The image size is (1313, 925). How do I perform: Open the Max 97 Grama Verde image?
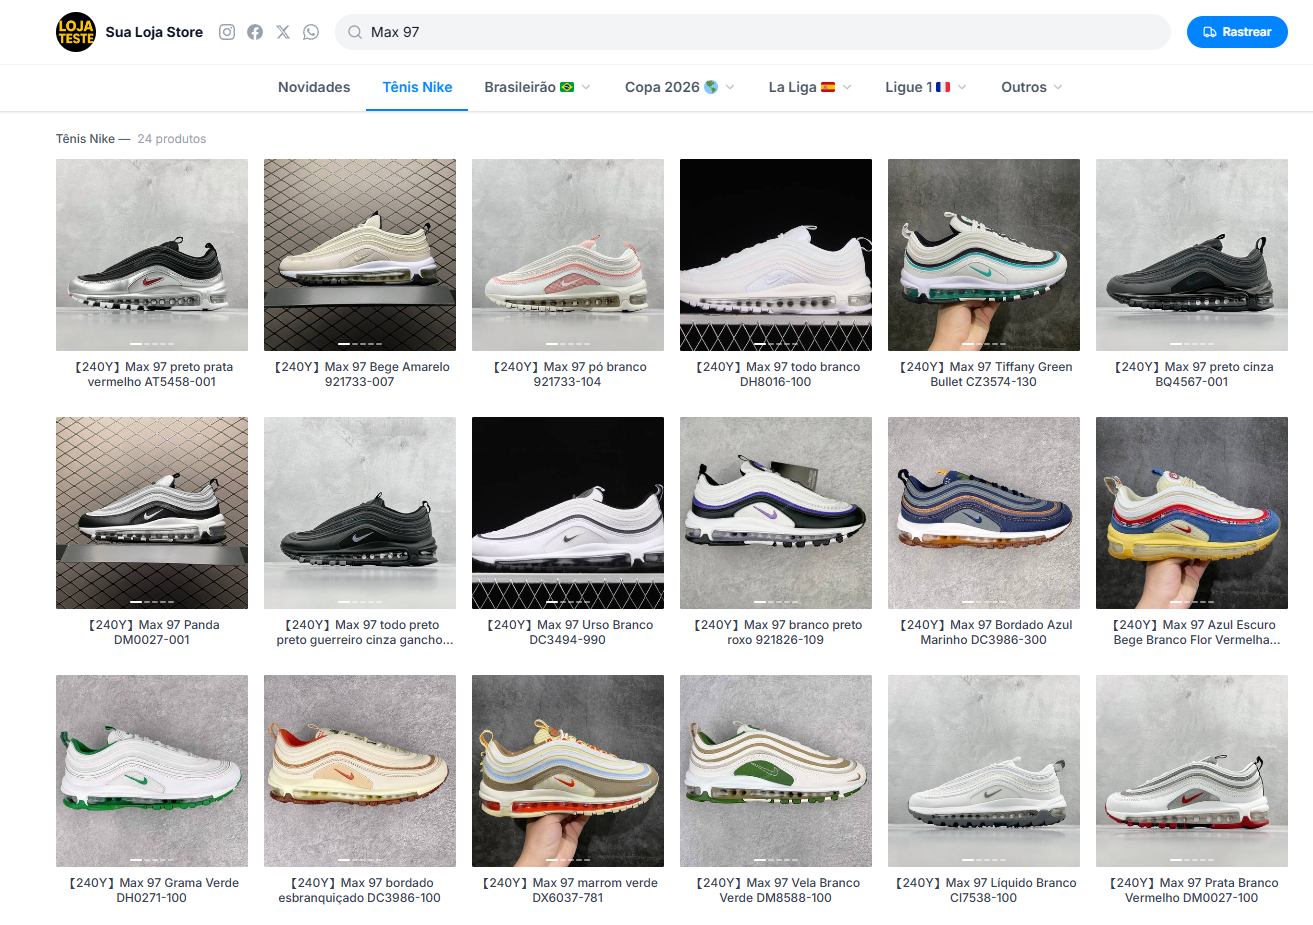pos(152,771)
